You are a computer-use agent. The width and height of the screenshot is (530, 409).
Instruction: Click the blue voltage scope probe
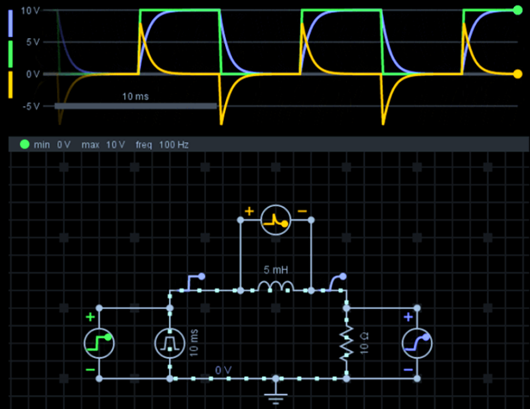tap(417, 343)
